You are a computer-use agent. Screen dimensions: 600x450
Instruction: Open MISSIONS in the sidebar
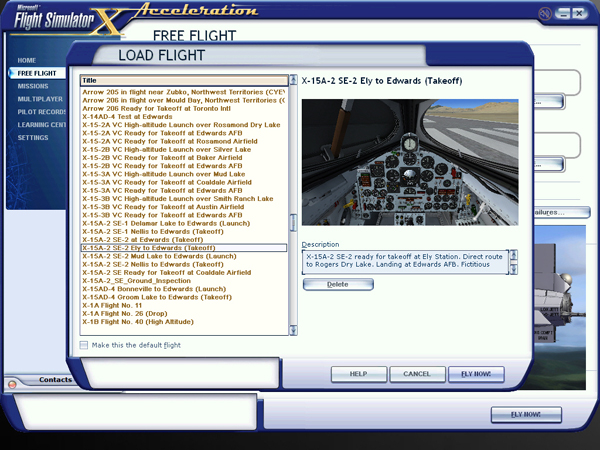point(33,86)
